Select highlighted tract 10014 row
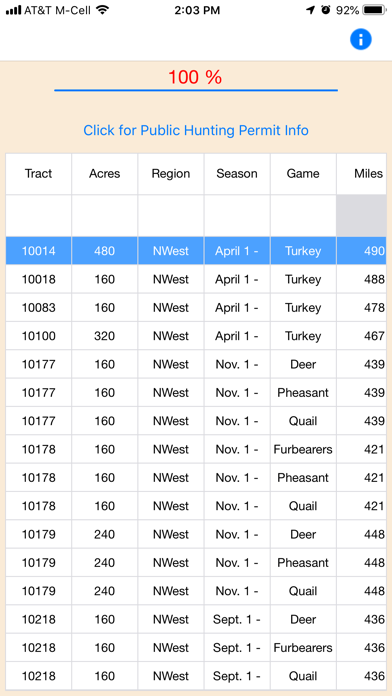The width and height of the screenshot is (392, 696). tap(196, 251)
